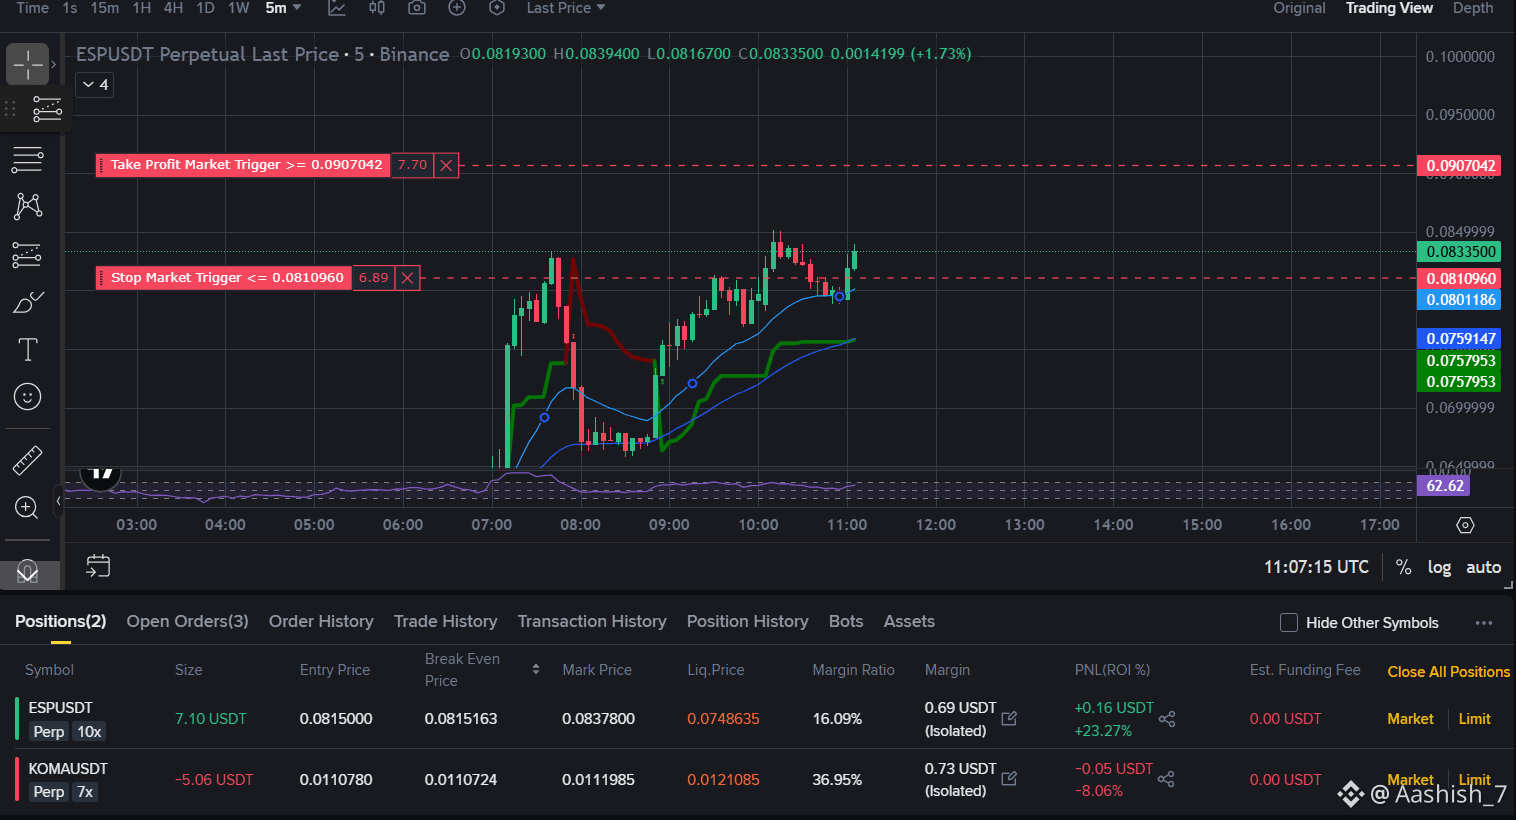Toggle percent scale mode
The width and height of the screenshot is (1516, 820).
point(1404,567)
